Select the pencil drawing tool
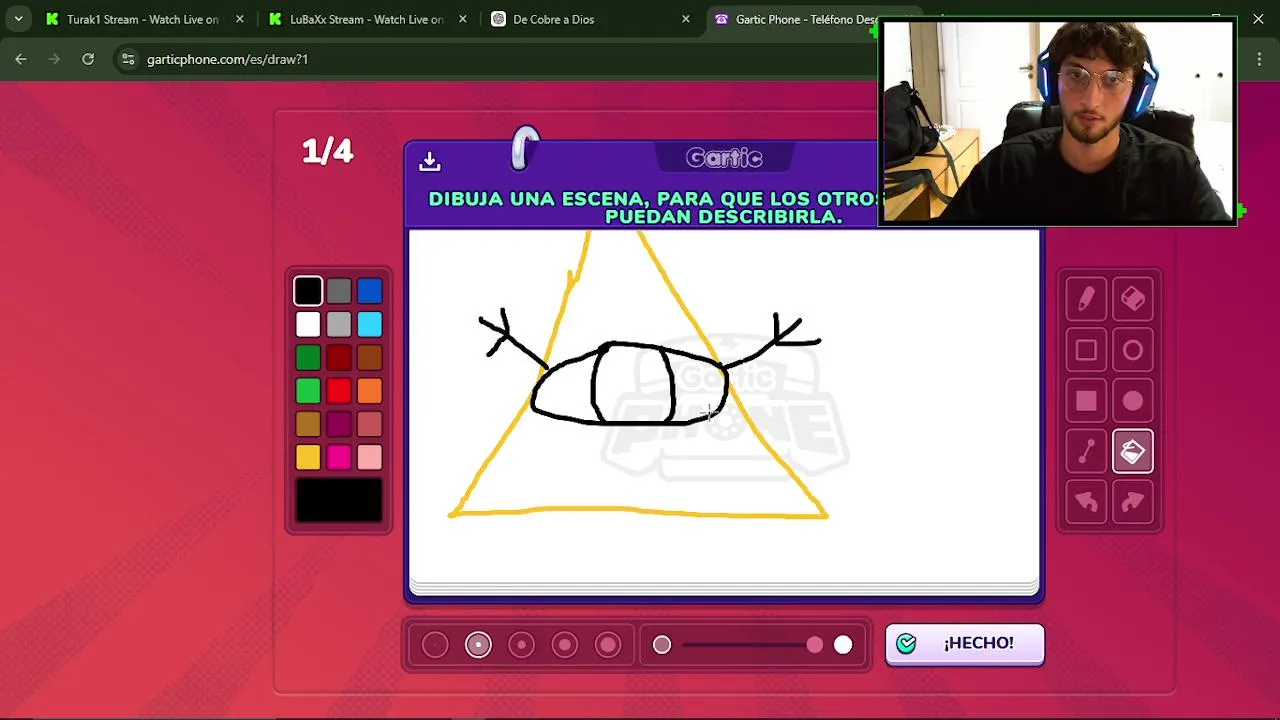 coord(1086,299)
